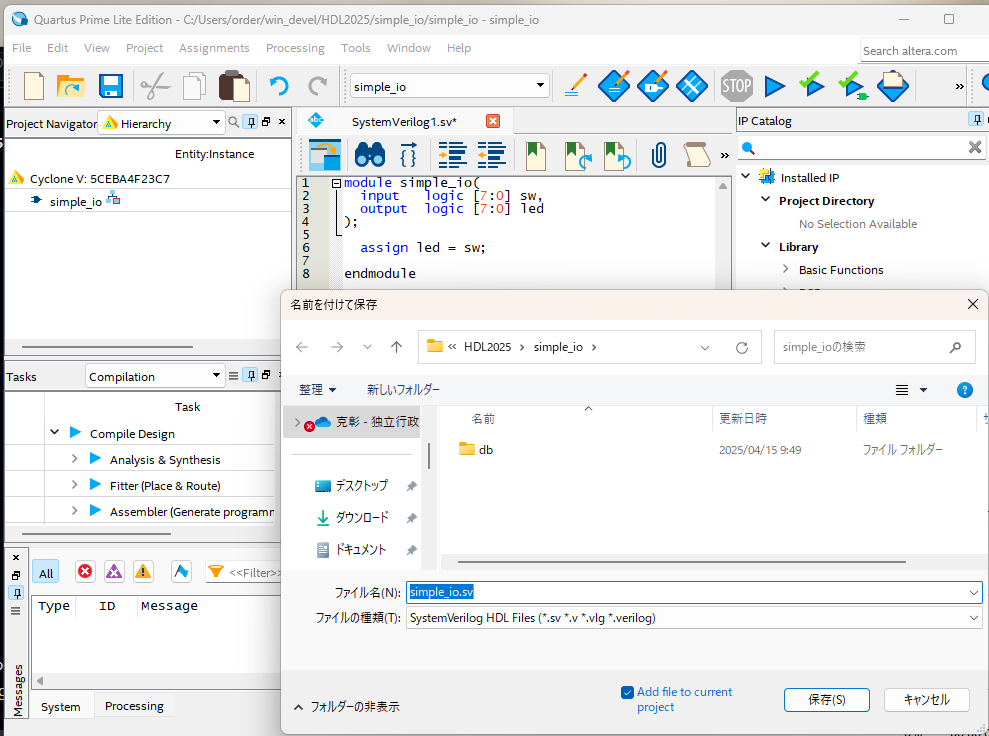Show only error messages with red icon
This screenshot has height=736, width=989.
[x=85, y=572]
